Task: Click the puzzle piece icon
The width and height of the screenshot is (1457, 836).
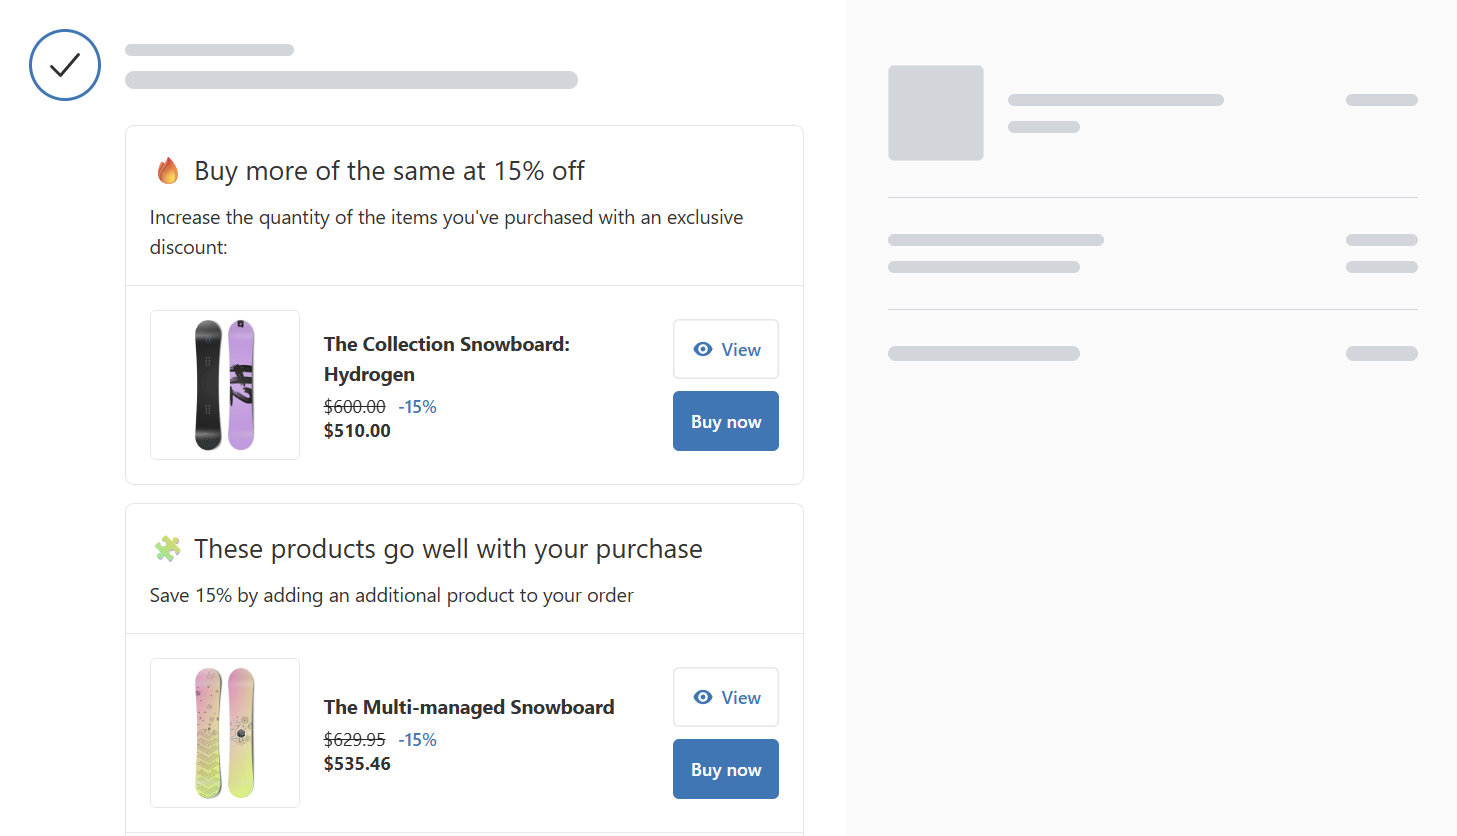Action: tap(168, 549)
